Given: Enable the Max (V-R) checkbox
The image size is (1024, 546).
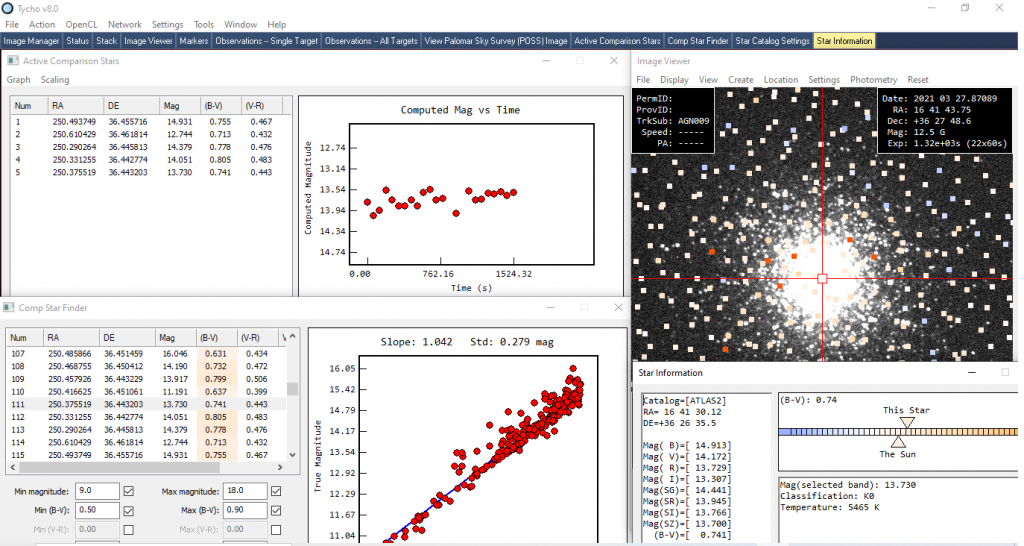Looking at the screenshot, I should click(x=276, y=530).
